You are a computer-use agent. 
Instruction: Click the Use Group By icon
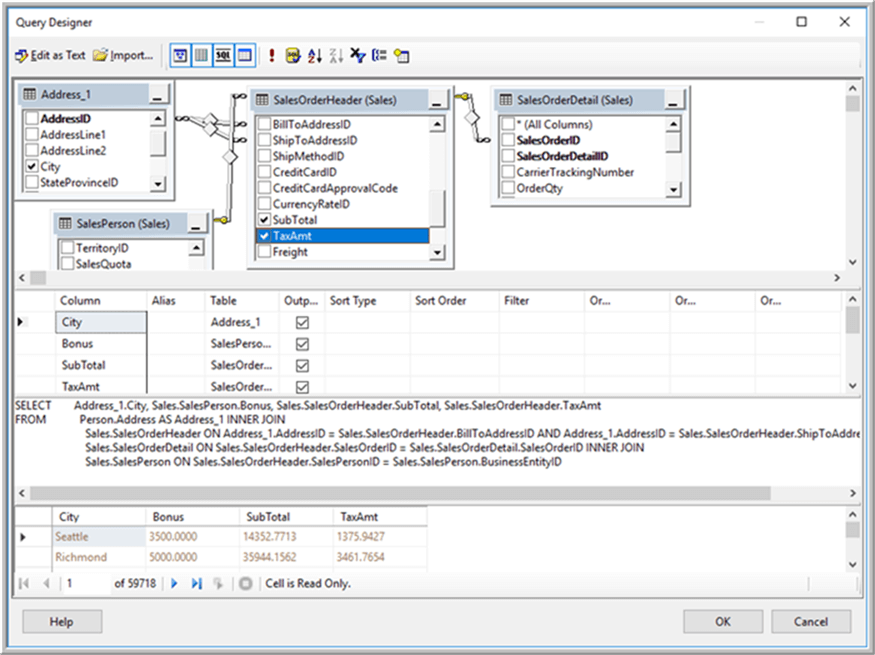tap(379, 55)
